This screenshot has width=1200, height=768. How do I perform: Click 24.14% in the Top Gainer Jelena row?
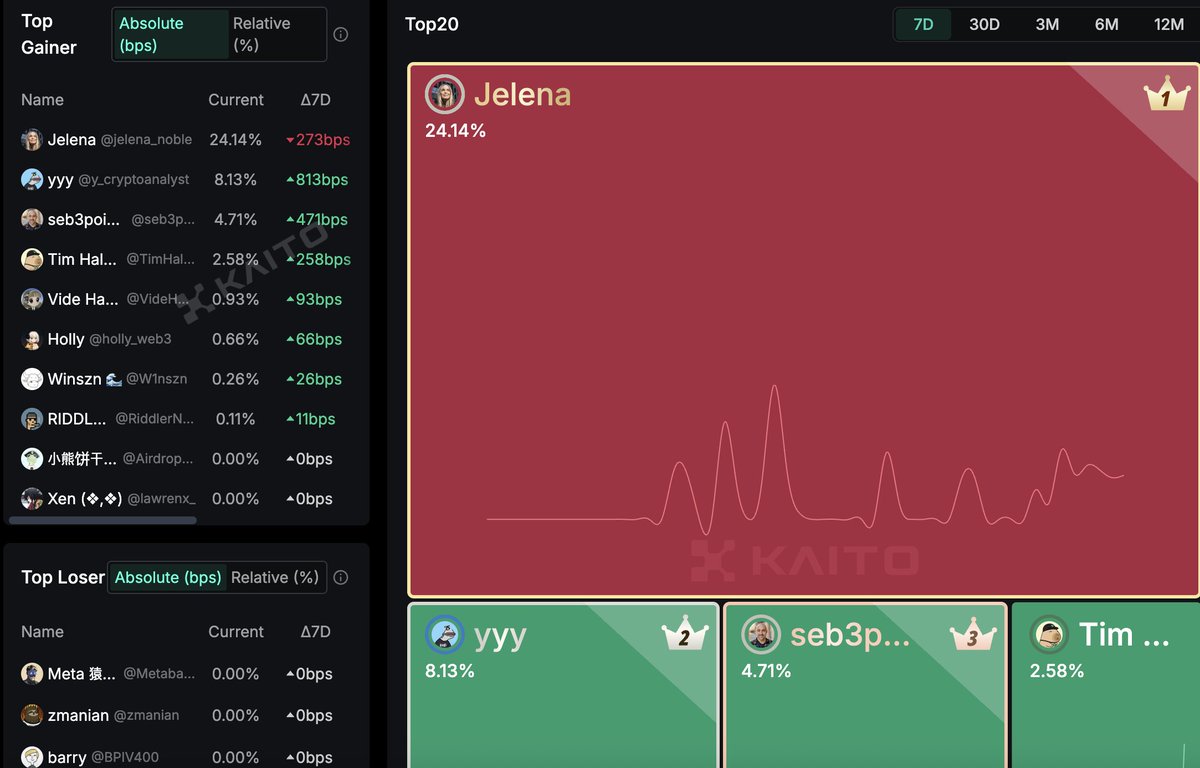tap(236, 140)
